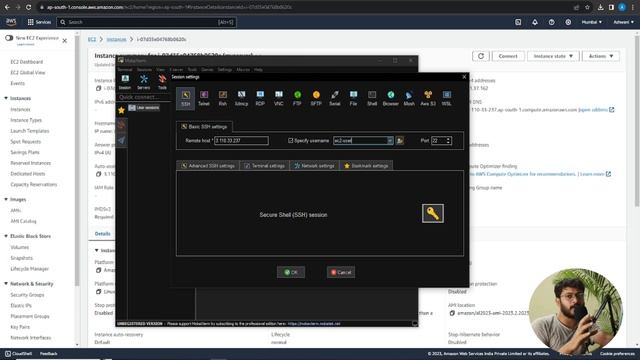
Task: Select the Telnet session type icon
Action: tap(204, 98)
